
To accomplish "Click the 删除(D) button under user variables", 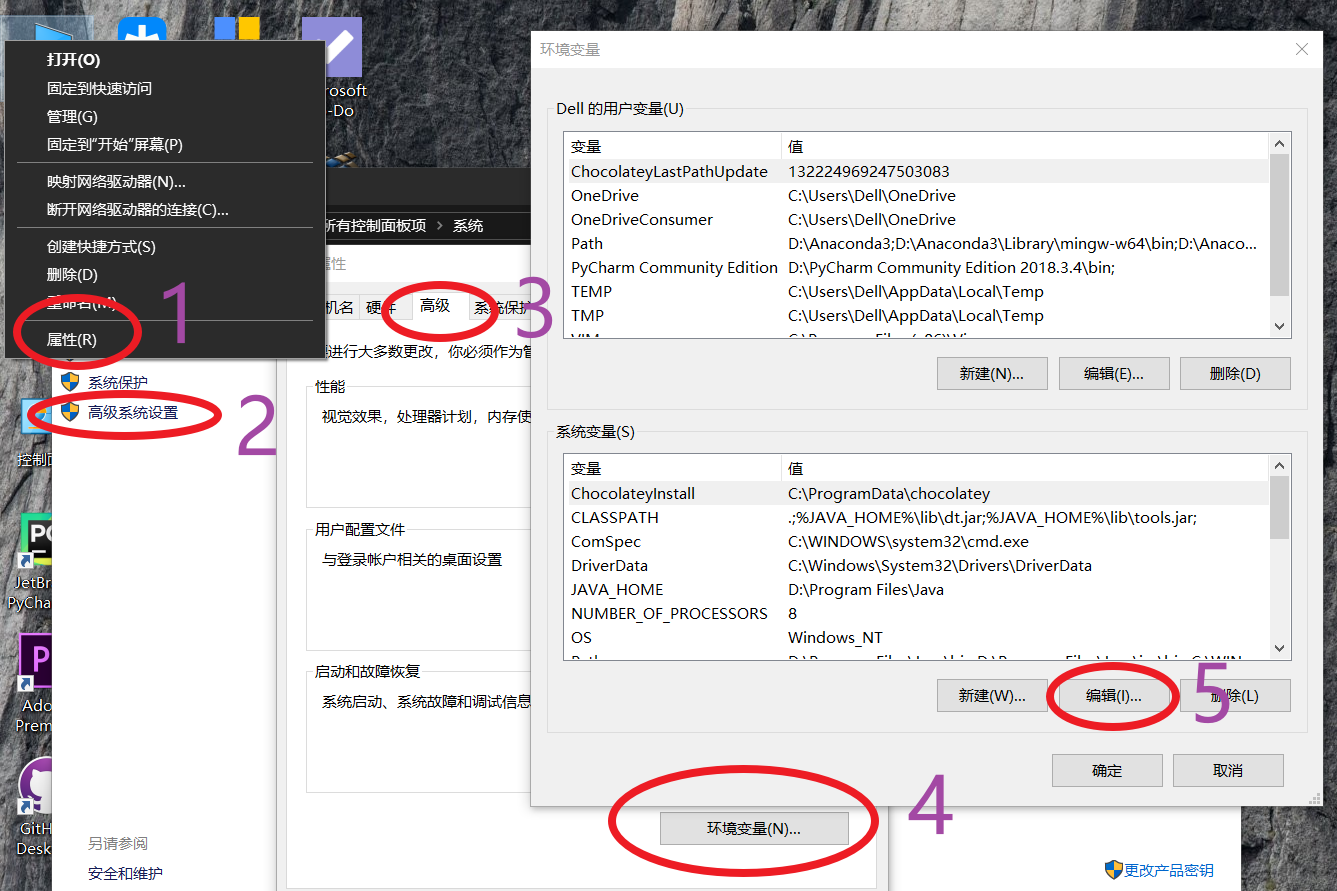I will (1235, 373).
